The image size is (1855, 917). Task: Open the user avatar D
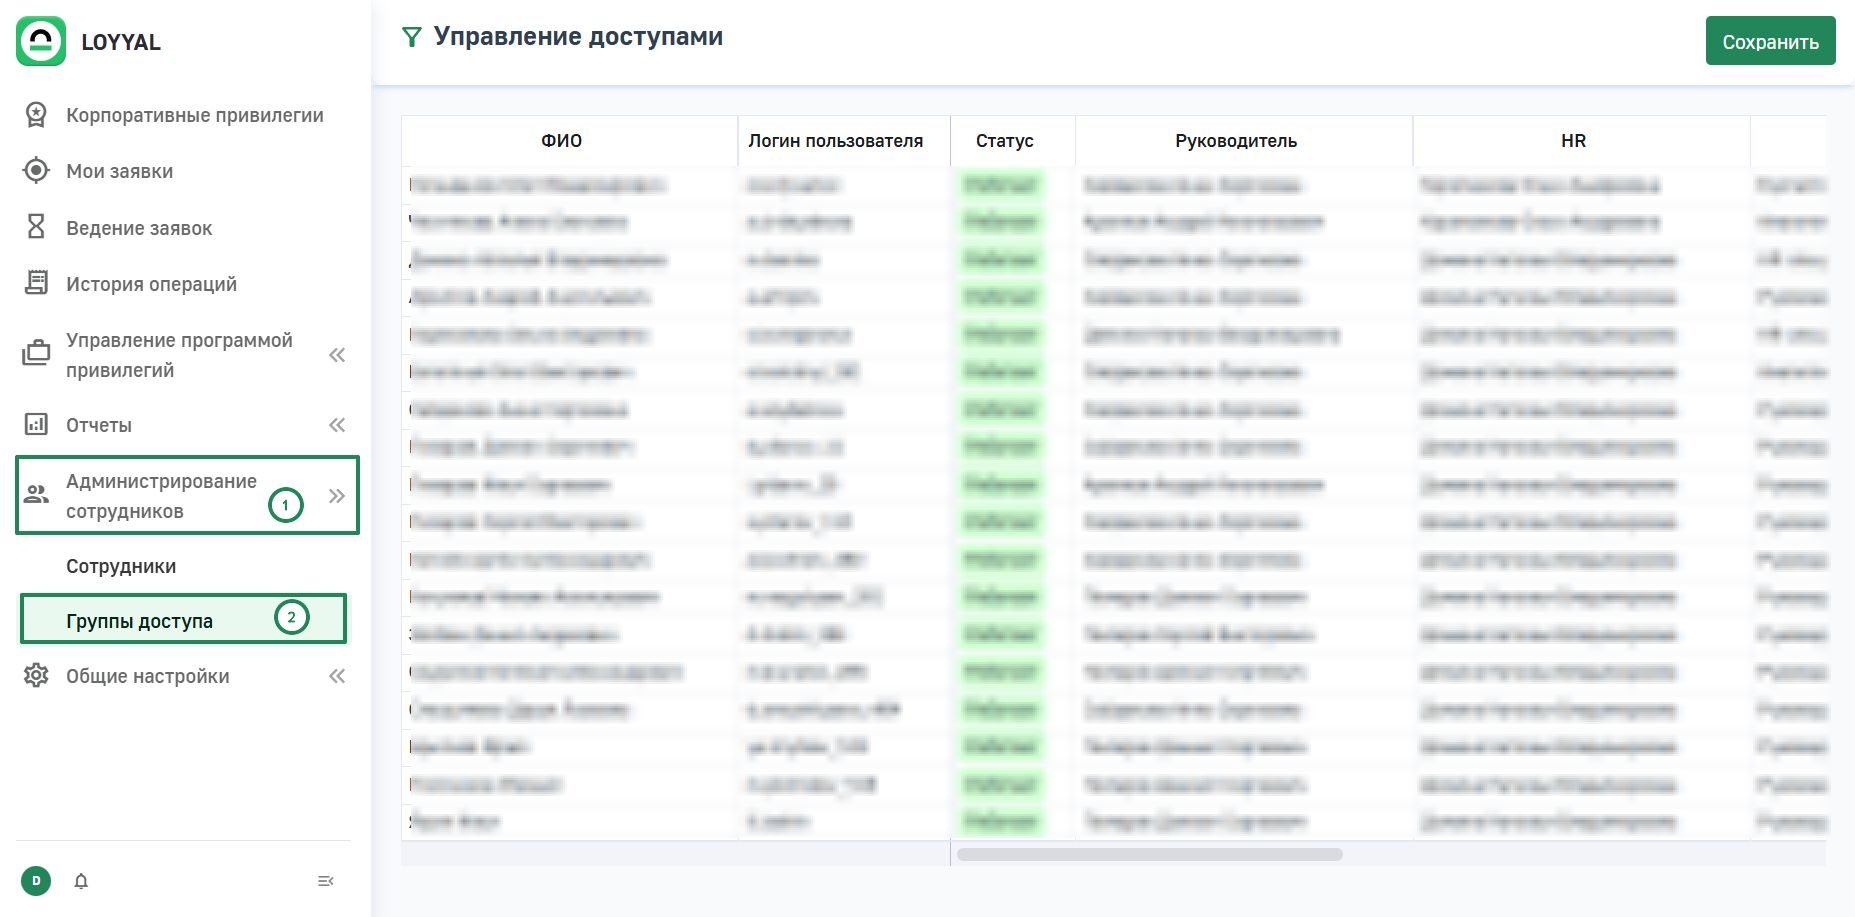[36, 881]
